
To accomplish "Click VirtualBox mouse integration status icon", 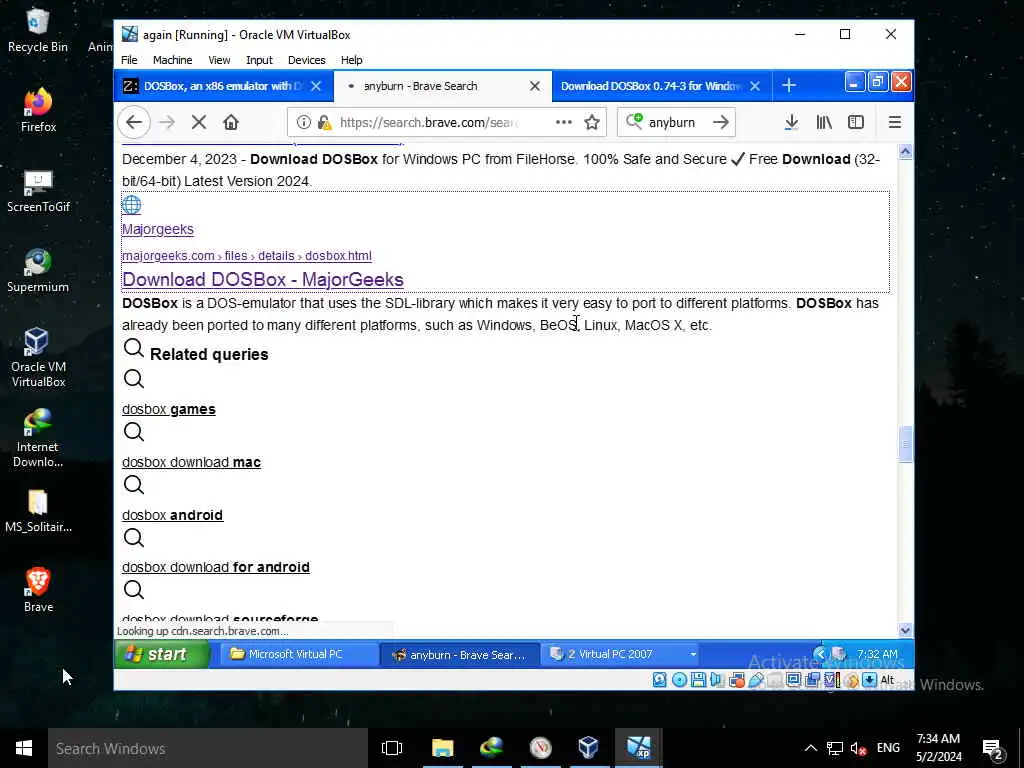I will click(851, 680).
